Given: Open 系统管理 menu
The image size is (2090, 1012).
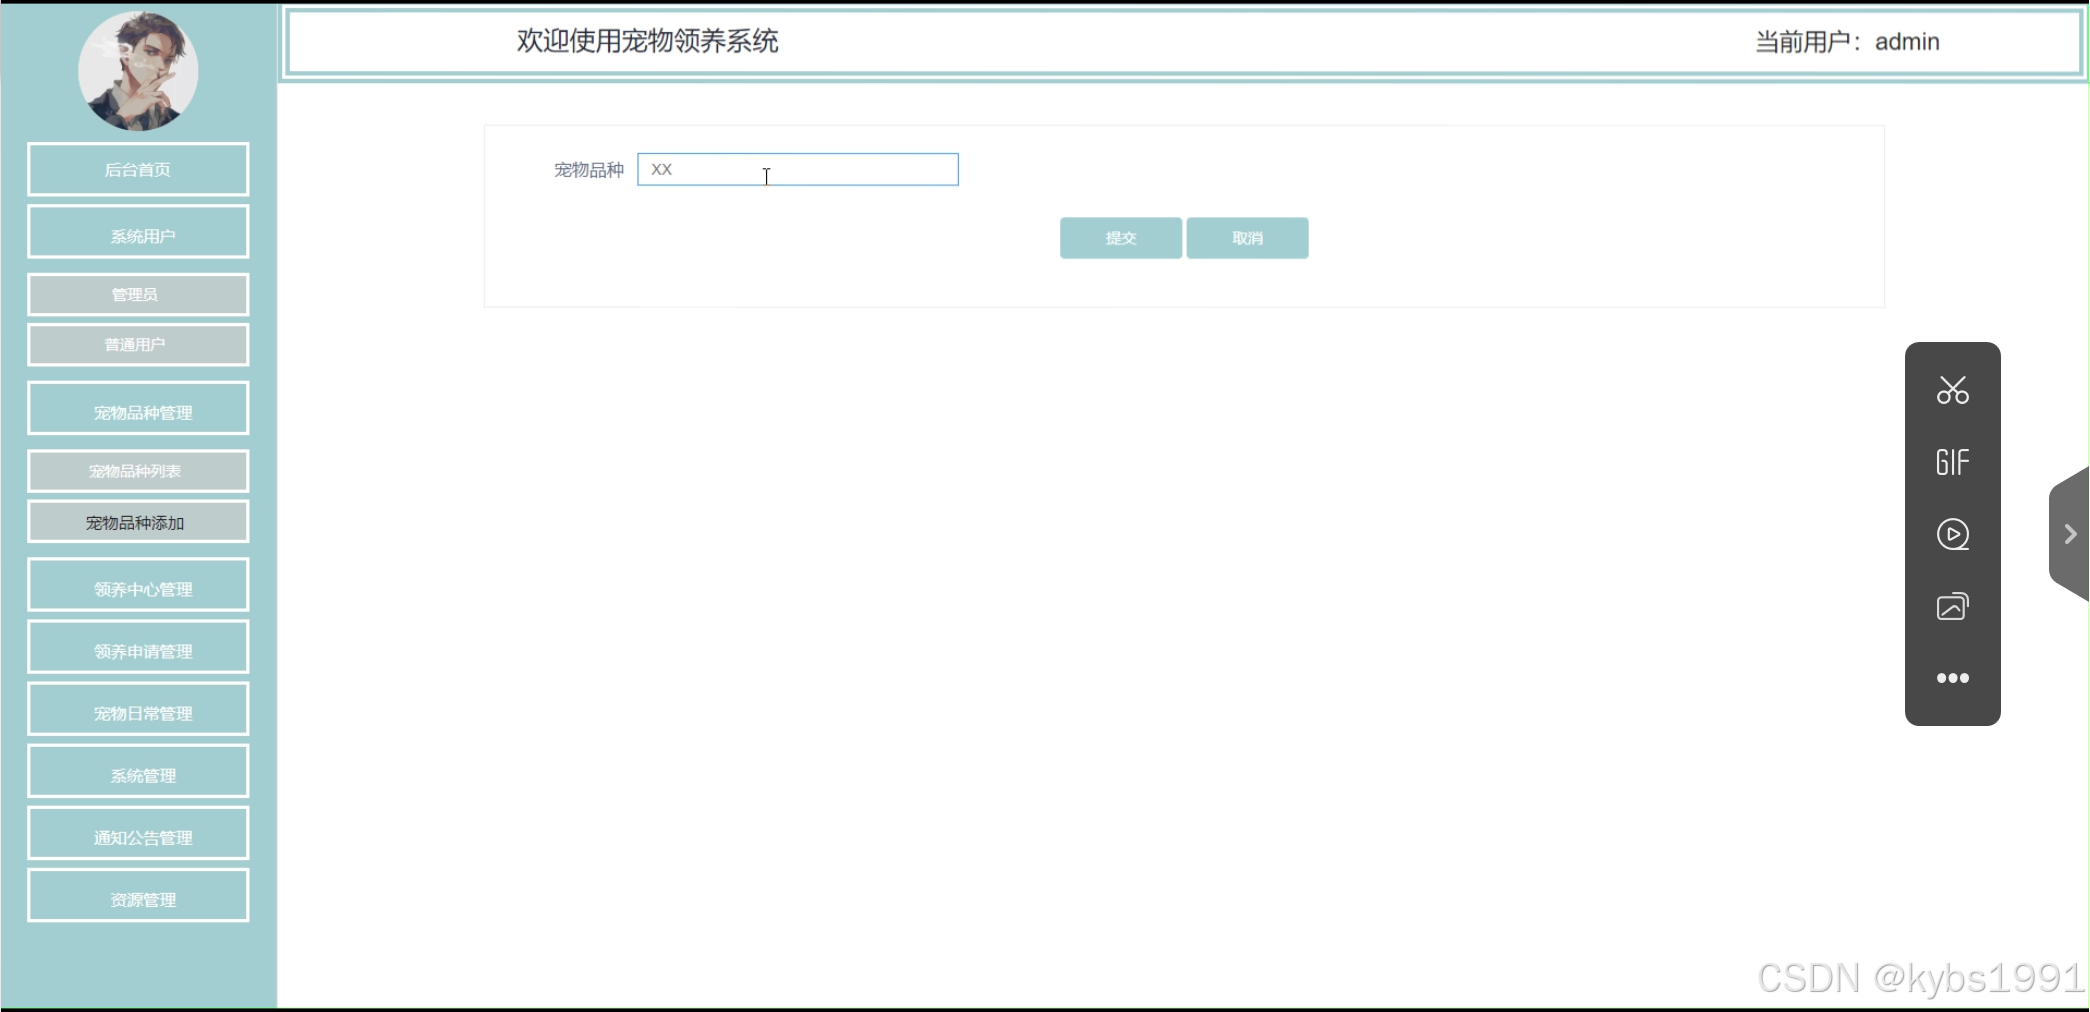Looking at the screenshot, I should pyautogui.click(x=138, y=771).
